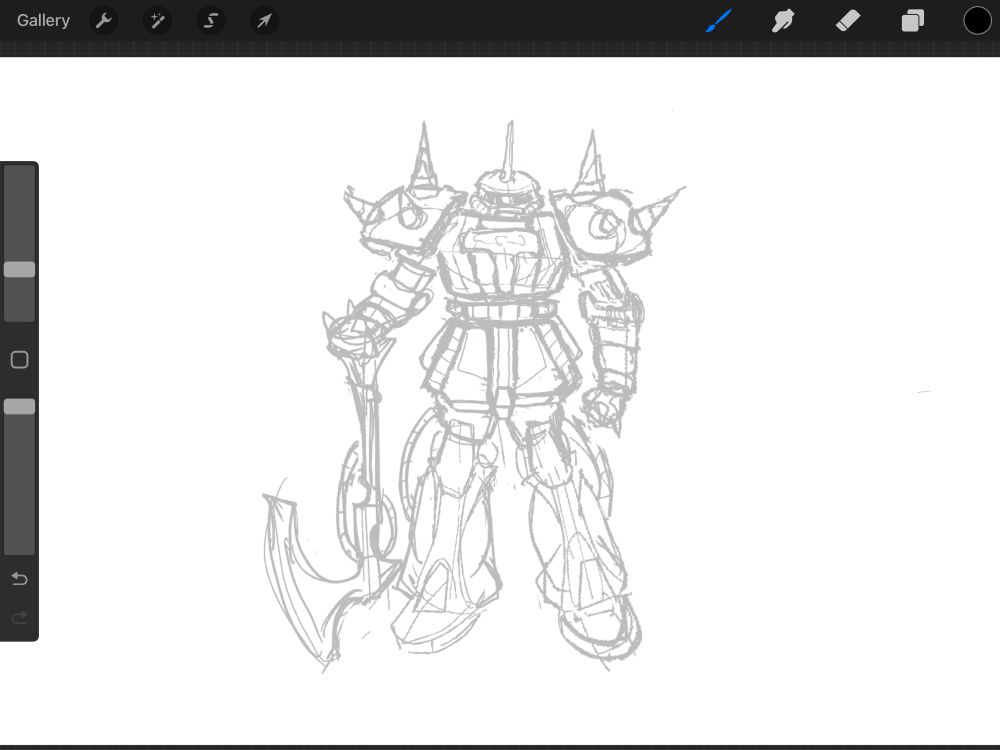The width and height of the screenshot is (1000, 750).
Task: Select the Smudge tool
Action: [x=783, y=20]
